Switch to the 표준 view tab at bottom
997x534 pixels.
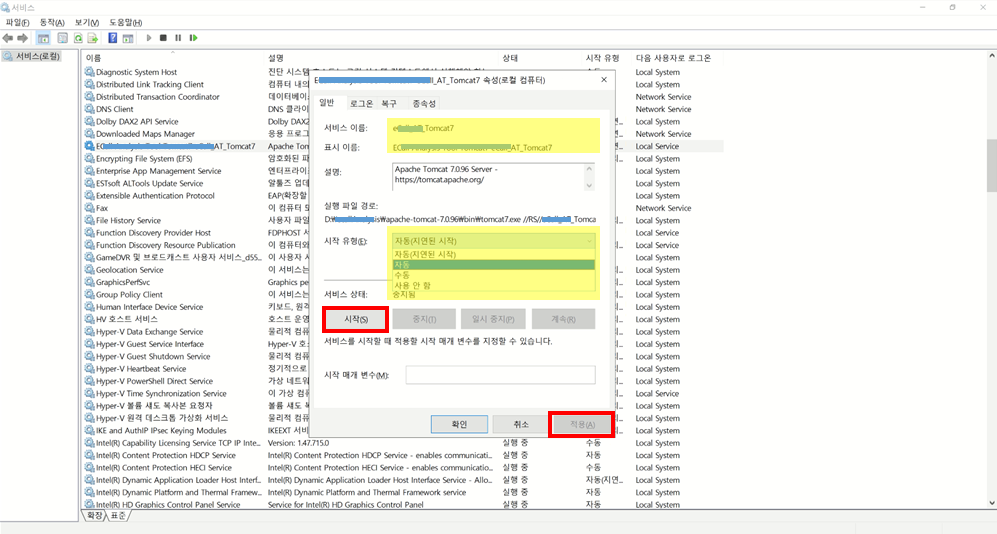tap(118, 516)
